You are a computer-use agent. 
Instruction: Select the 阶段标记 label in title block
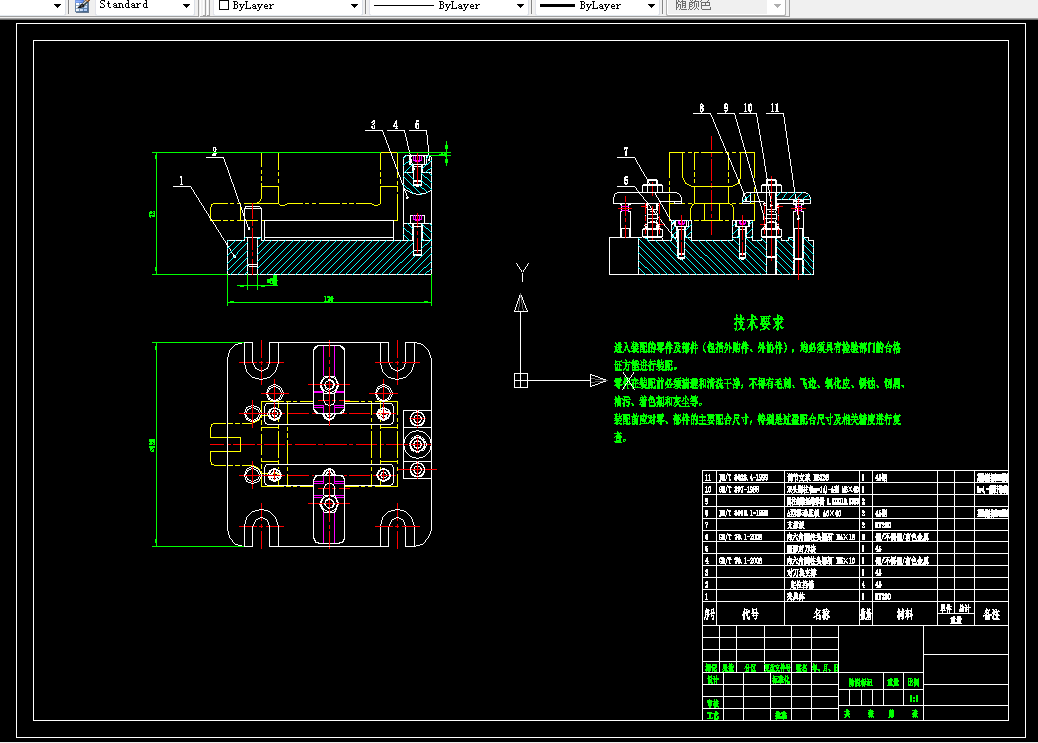pos(861,682)
